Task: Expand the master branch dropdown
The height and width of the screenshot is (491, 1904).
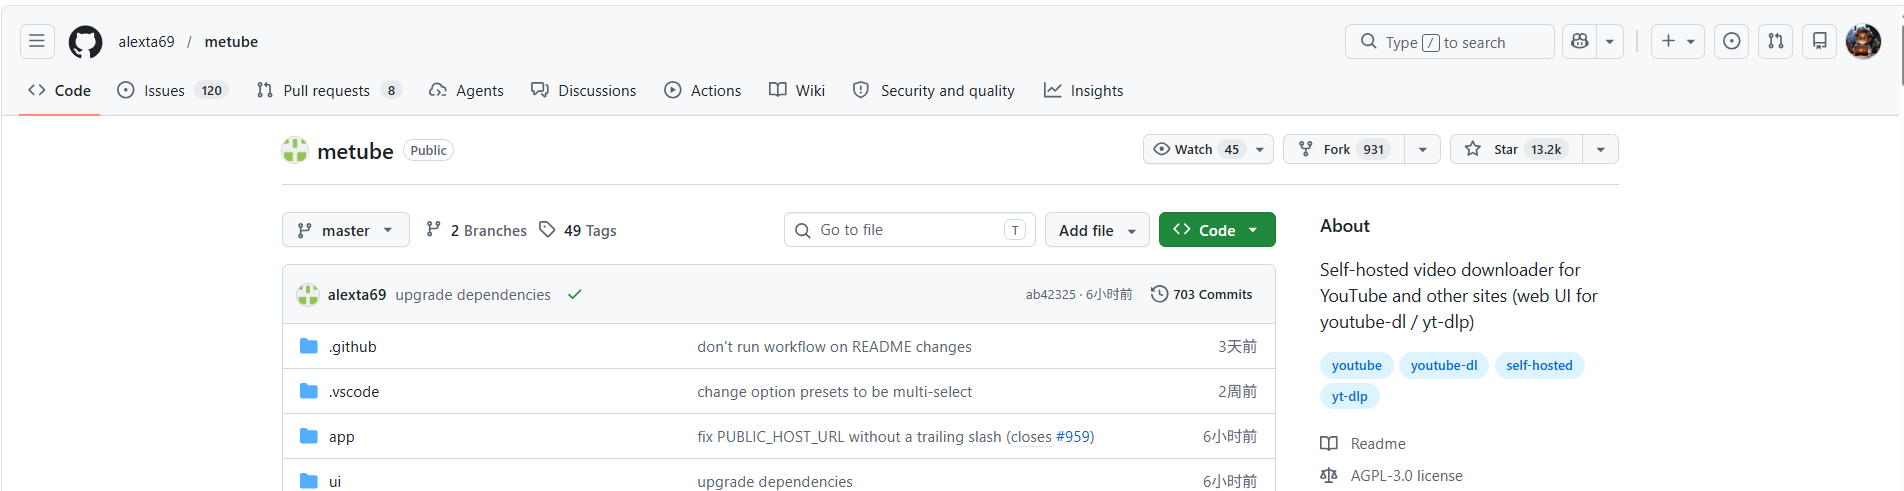Action: tap(345, 230)
